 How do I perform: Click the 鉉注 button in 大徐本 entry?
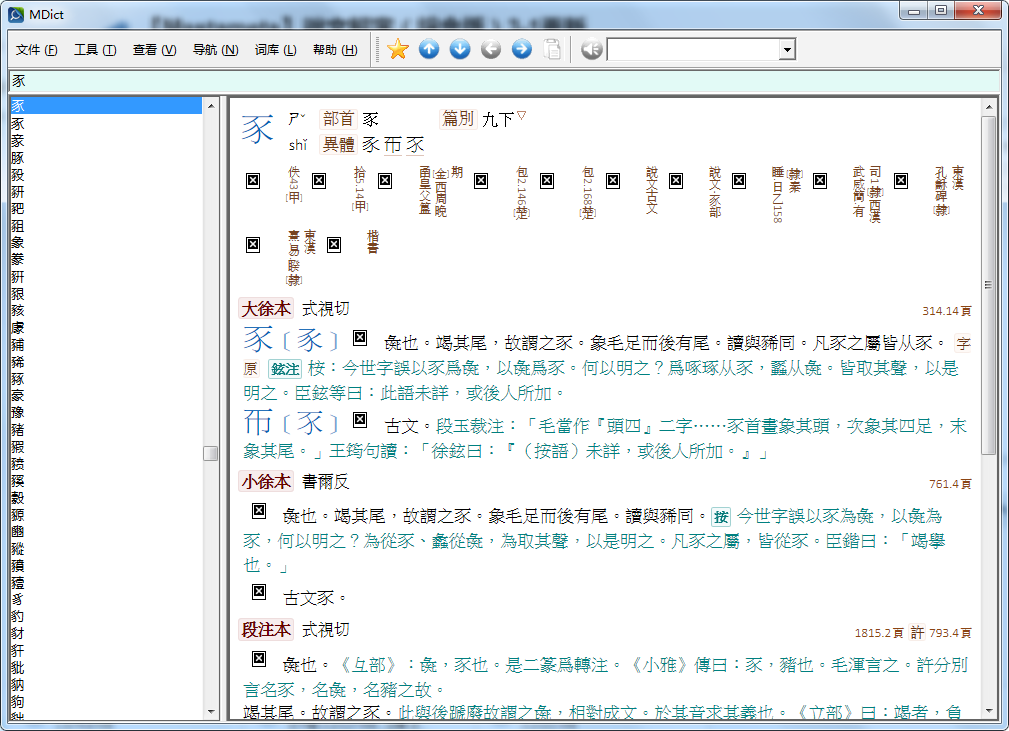(x=285, y=368)
